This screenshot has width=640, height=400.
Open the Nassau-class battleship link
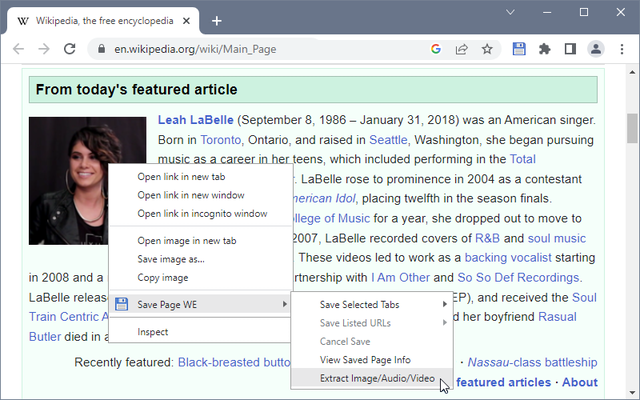pos(532,362)
